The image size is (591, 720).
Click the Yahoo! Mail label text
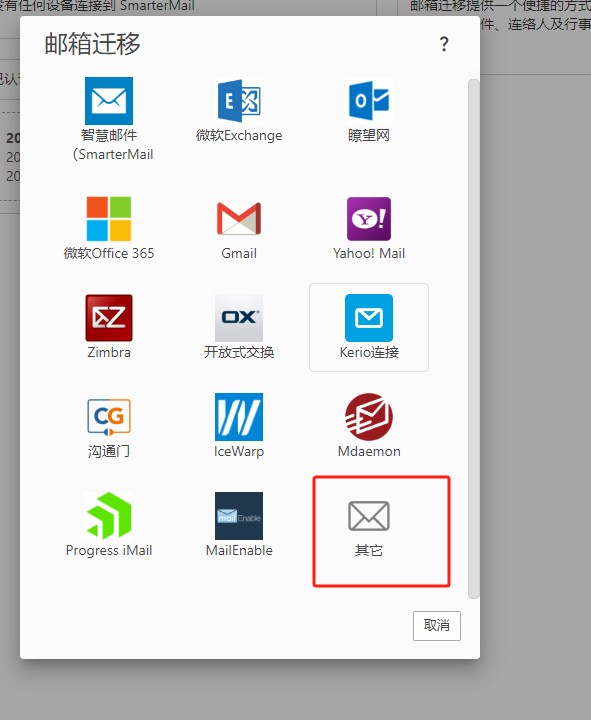click(369, 253)
